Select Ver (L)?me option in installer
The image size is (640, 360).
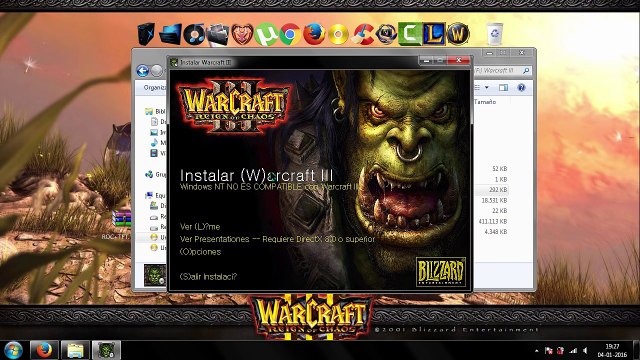pyautogui.click(x=200, y=227)
